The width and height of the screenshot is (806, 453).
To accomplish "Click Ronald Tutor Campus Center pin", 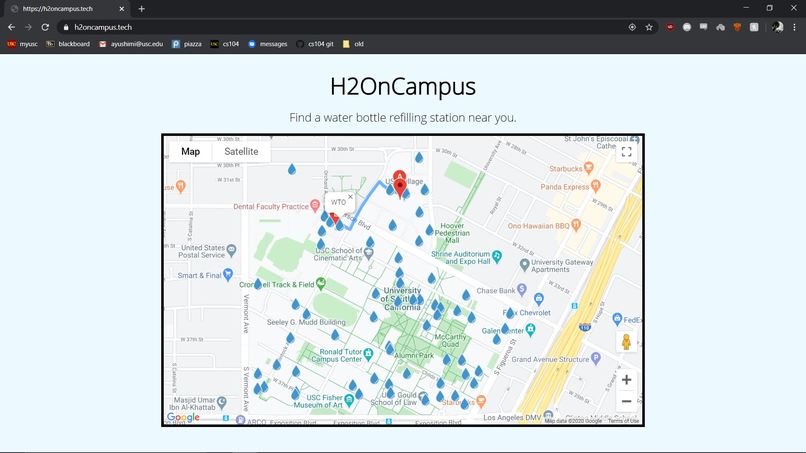I will [x=368, y=354].
